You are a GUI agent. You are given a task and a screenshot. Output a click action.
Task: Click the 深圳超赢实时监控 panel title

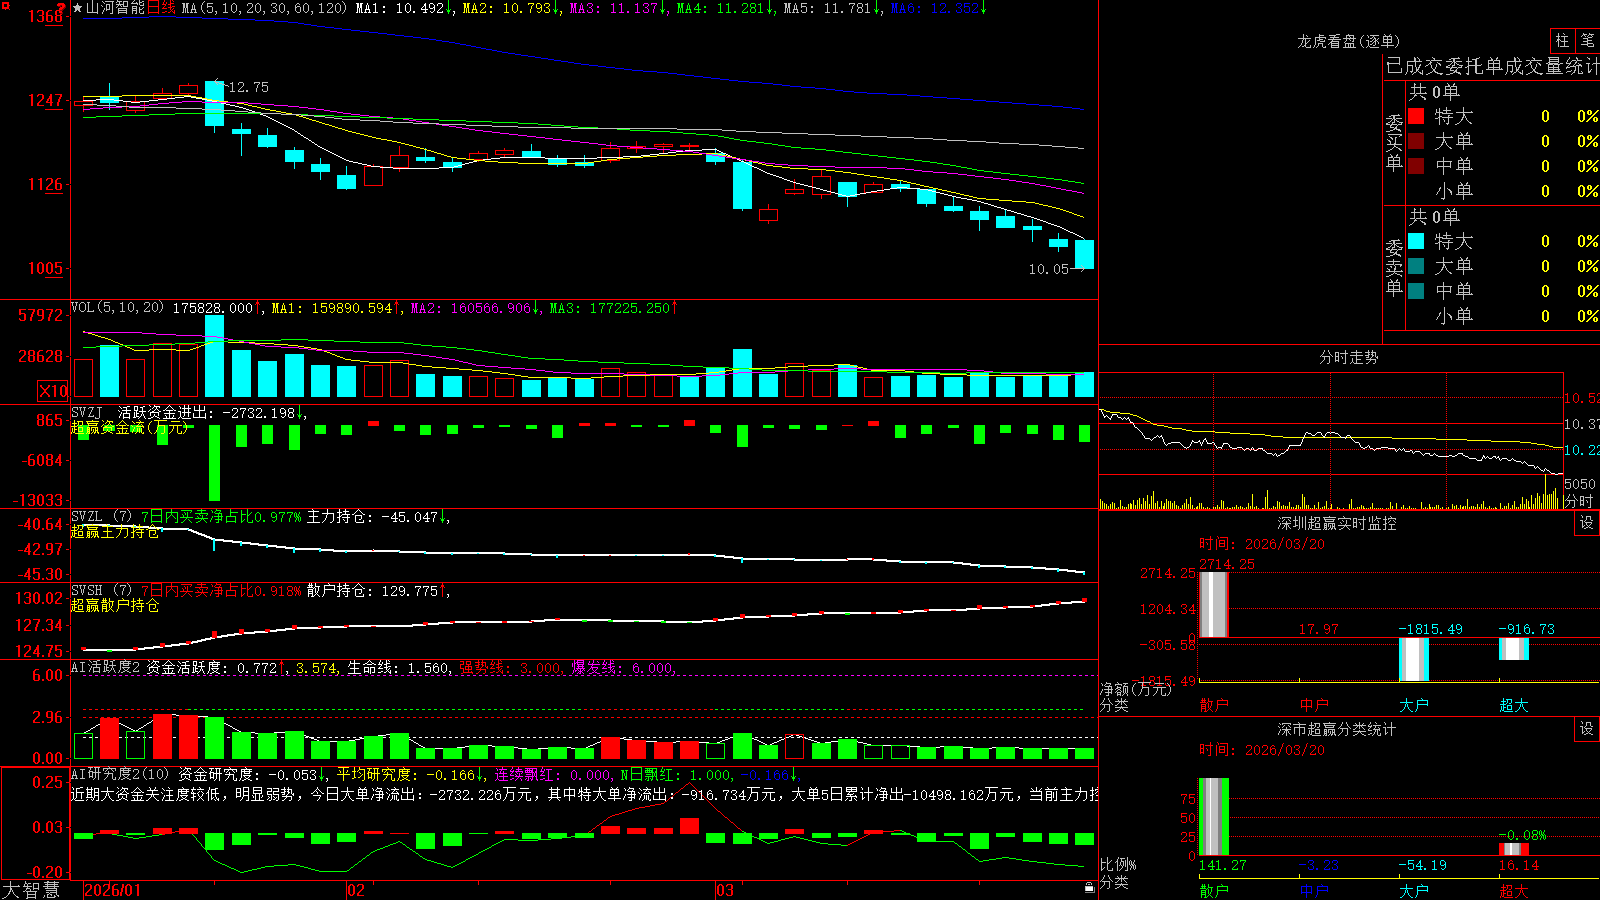[x=1337, y=523]
